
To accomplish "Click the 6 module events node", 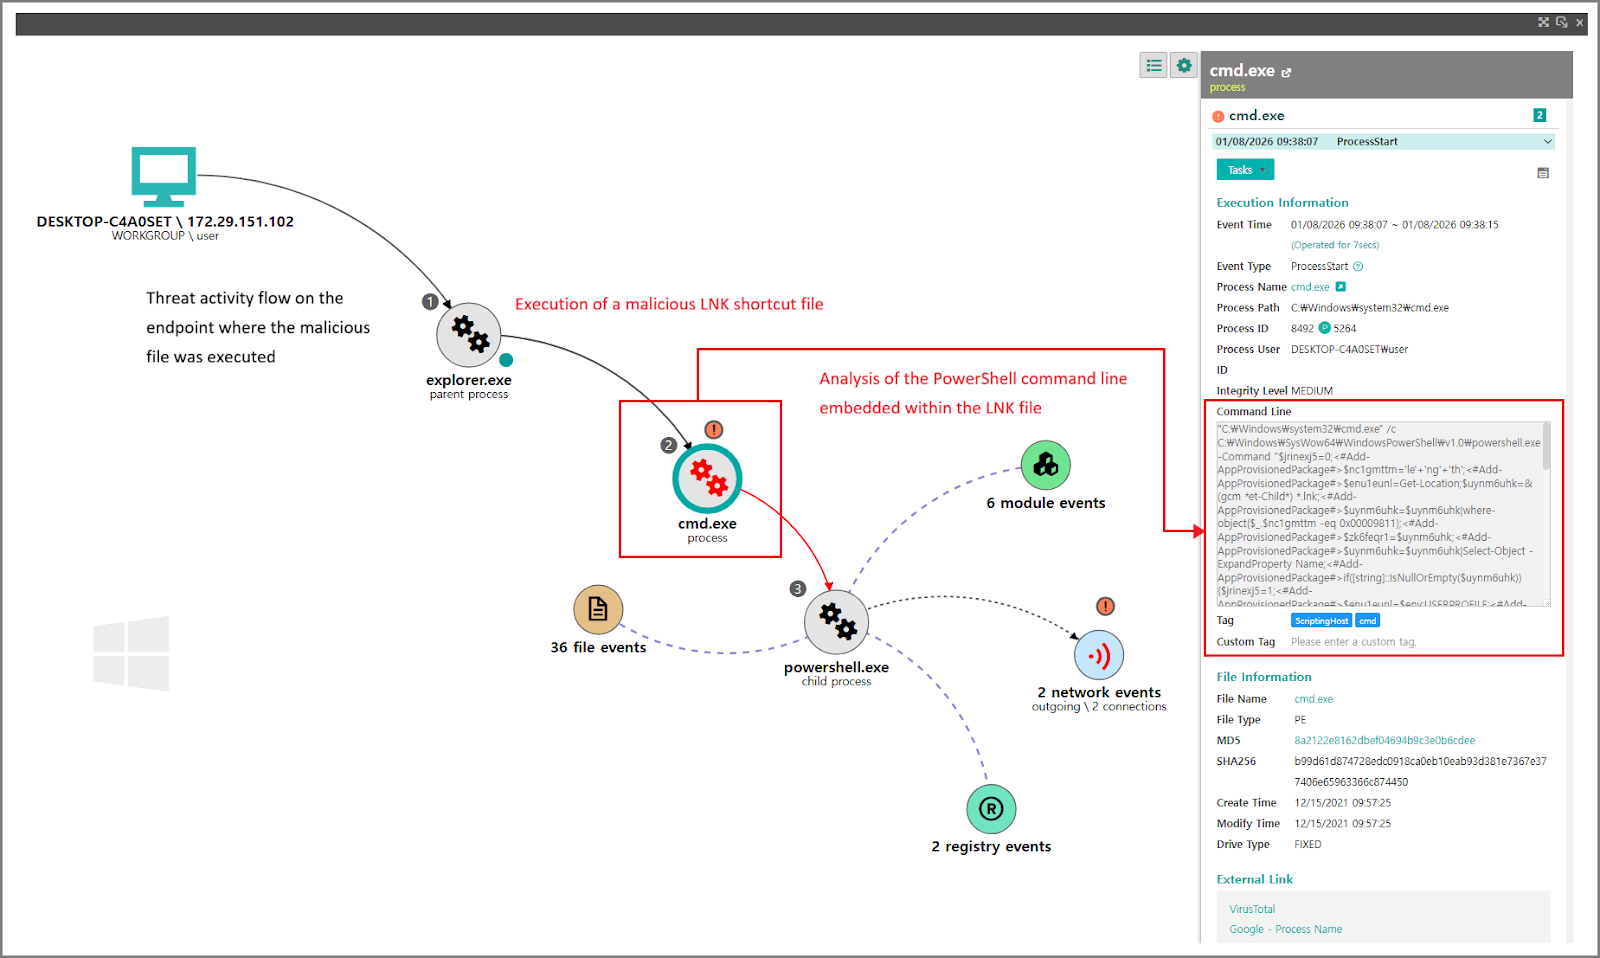I will click(x=1044, y=464).
